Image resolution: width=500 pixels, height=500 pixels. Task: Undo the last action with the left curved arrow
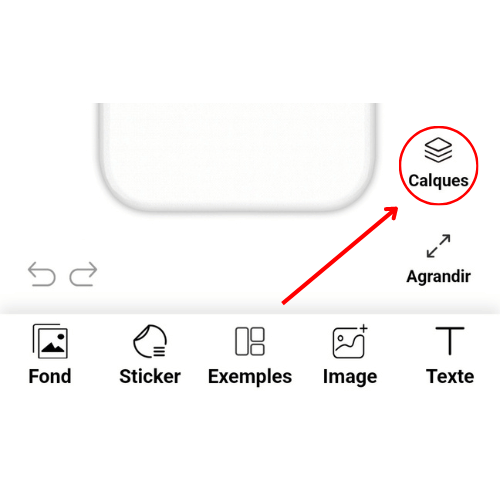(42, 274)
